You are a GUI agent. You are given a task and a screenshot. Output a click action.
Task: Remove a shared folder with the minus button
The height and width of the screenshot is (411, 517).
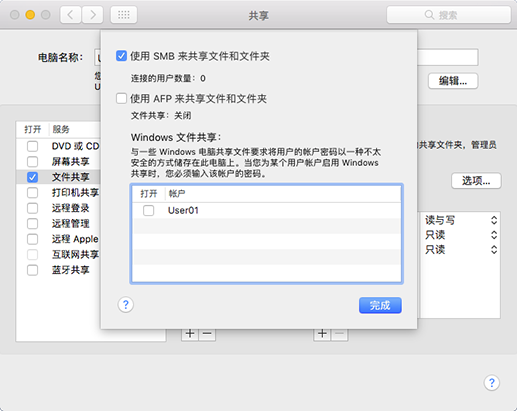click(207, 334)
